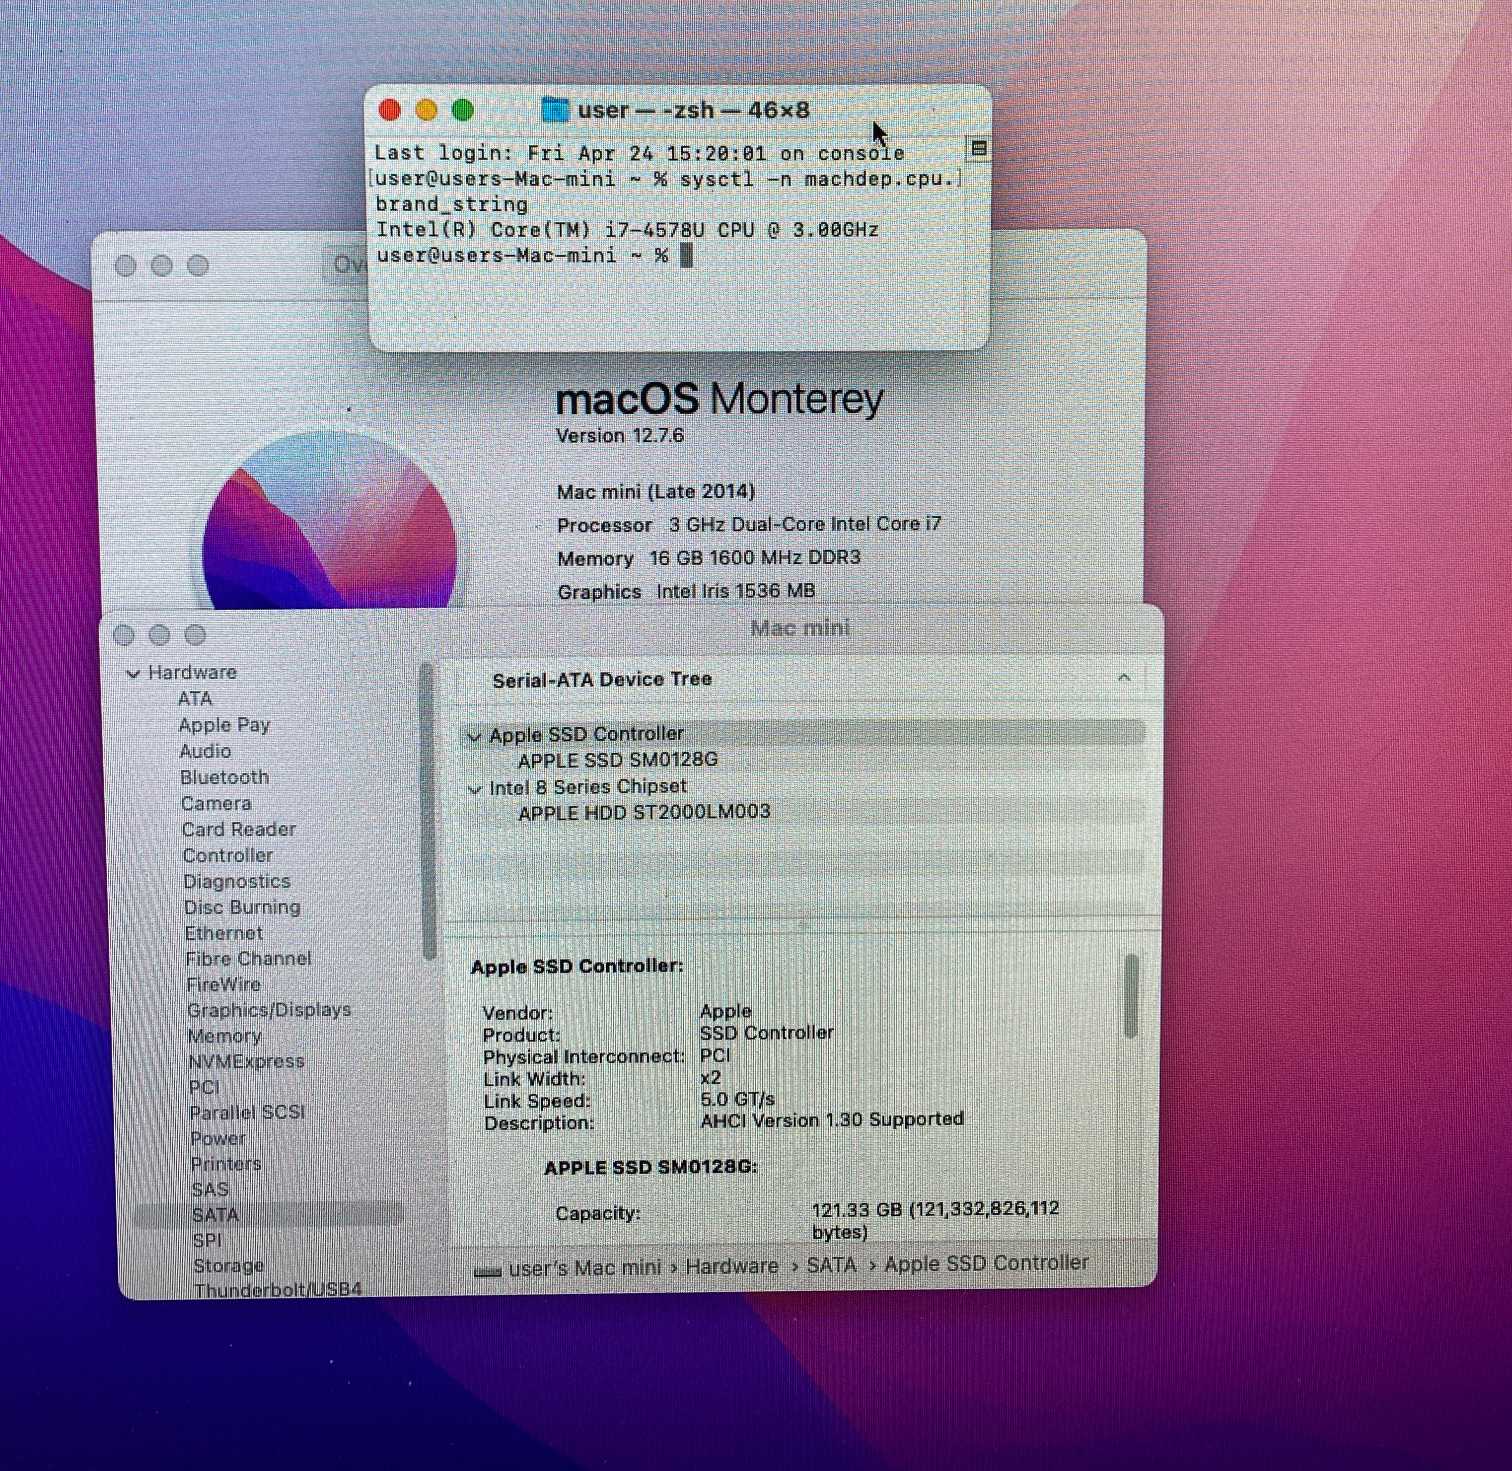Click the "AHCI Version 1.30 Supported" description value
The width and height of the screenshot is (1512, 1471).
(832, 1120)
